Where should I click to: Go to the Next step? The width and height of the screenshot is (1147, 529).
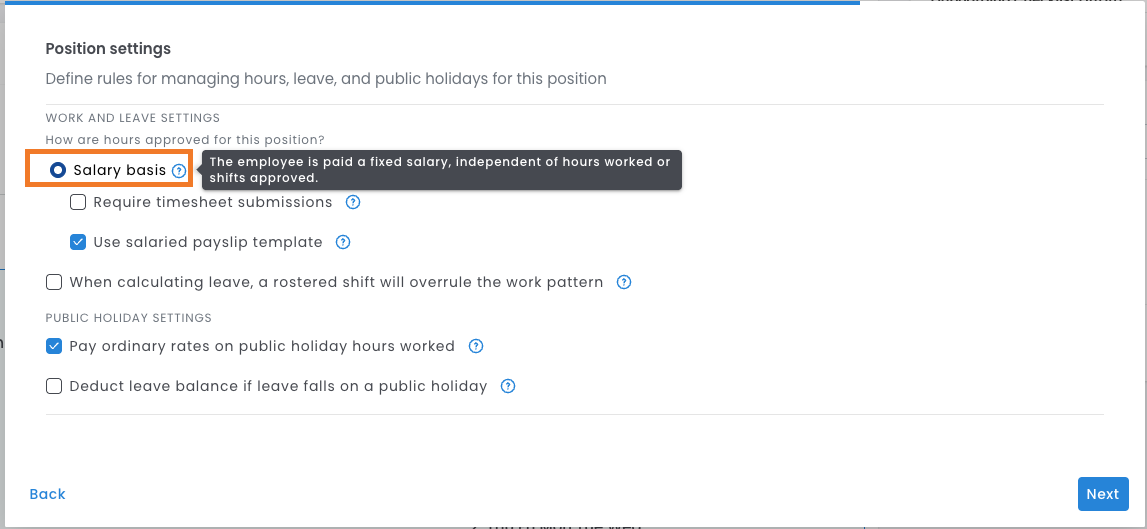[1102, 494]
